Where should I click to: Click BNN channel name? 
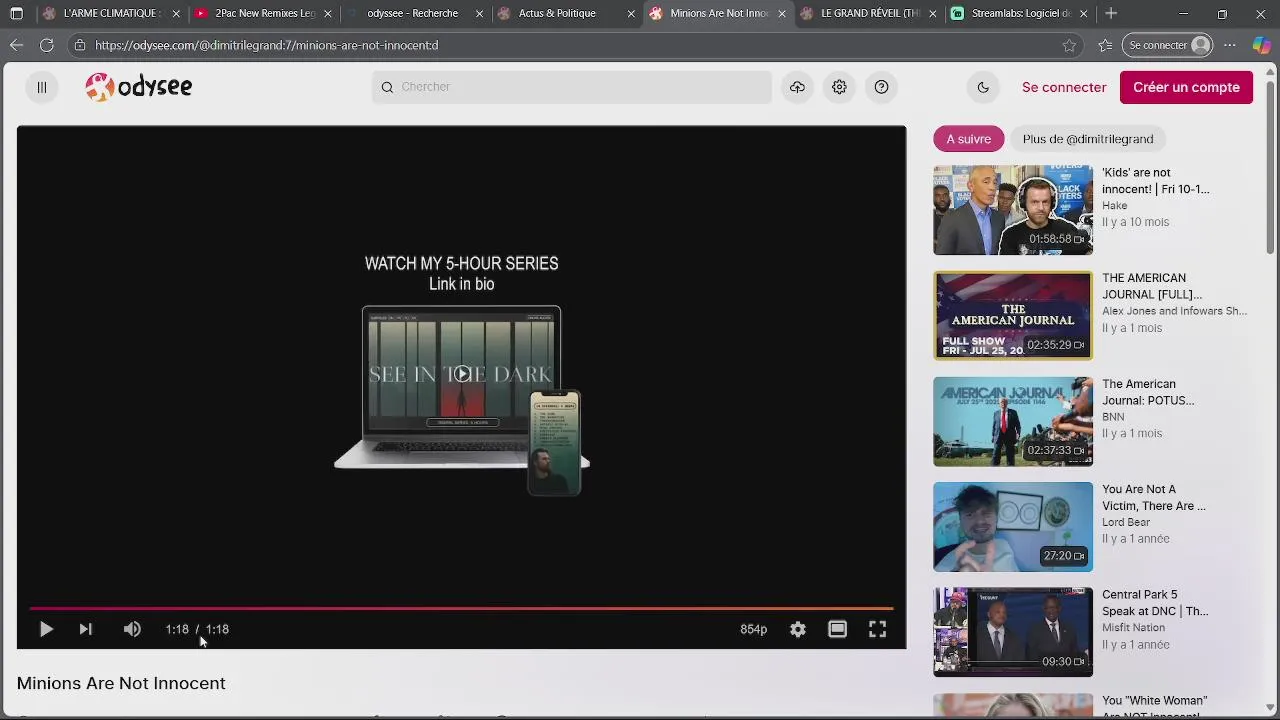click(1113, 416)
